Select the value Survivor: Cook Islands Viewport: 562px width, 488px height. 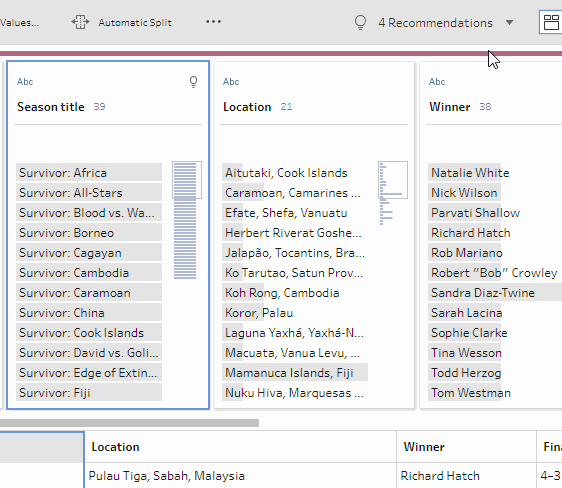point(89,333)
